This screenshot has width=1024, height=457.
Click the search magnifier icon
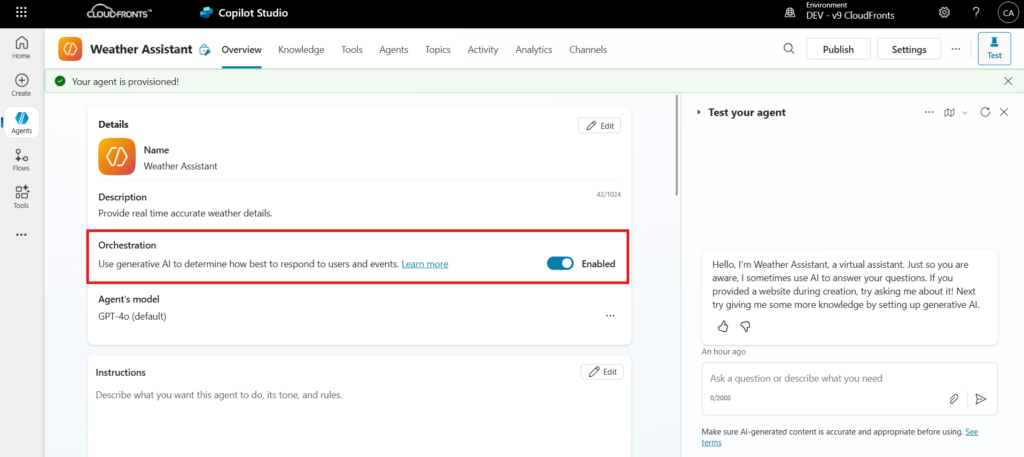(789, 49)
